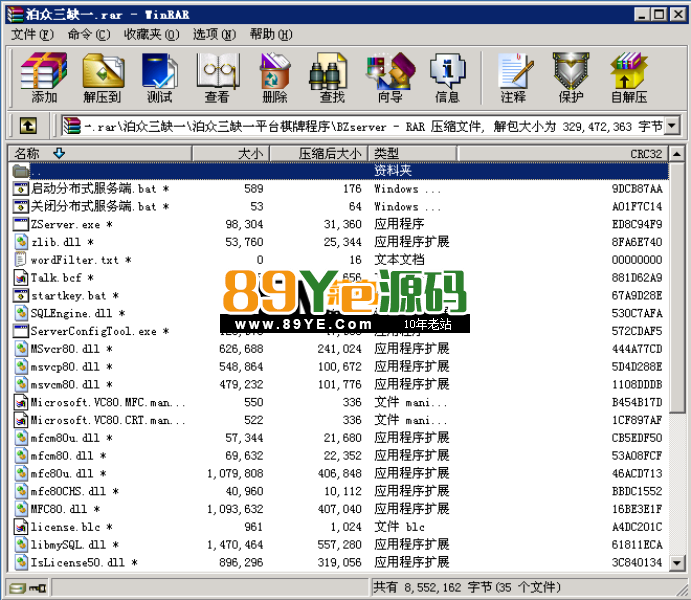Click the file list scroll down arrow
The image size is (691, 600).
(x=677, y=563)
